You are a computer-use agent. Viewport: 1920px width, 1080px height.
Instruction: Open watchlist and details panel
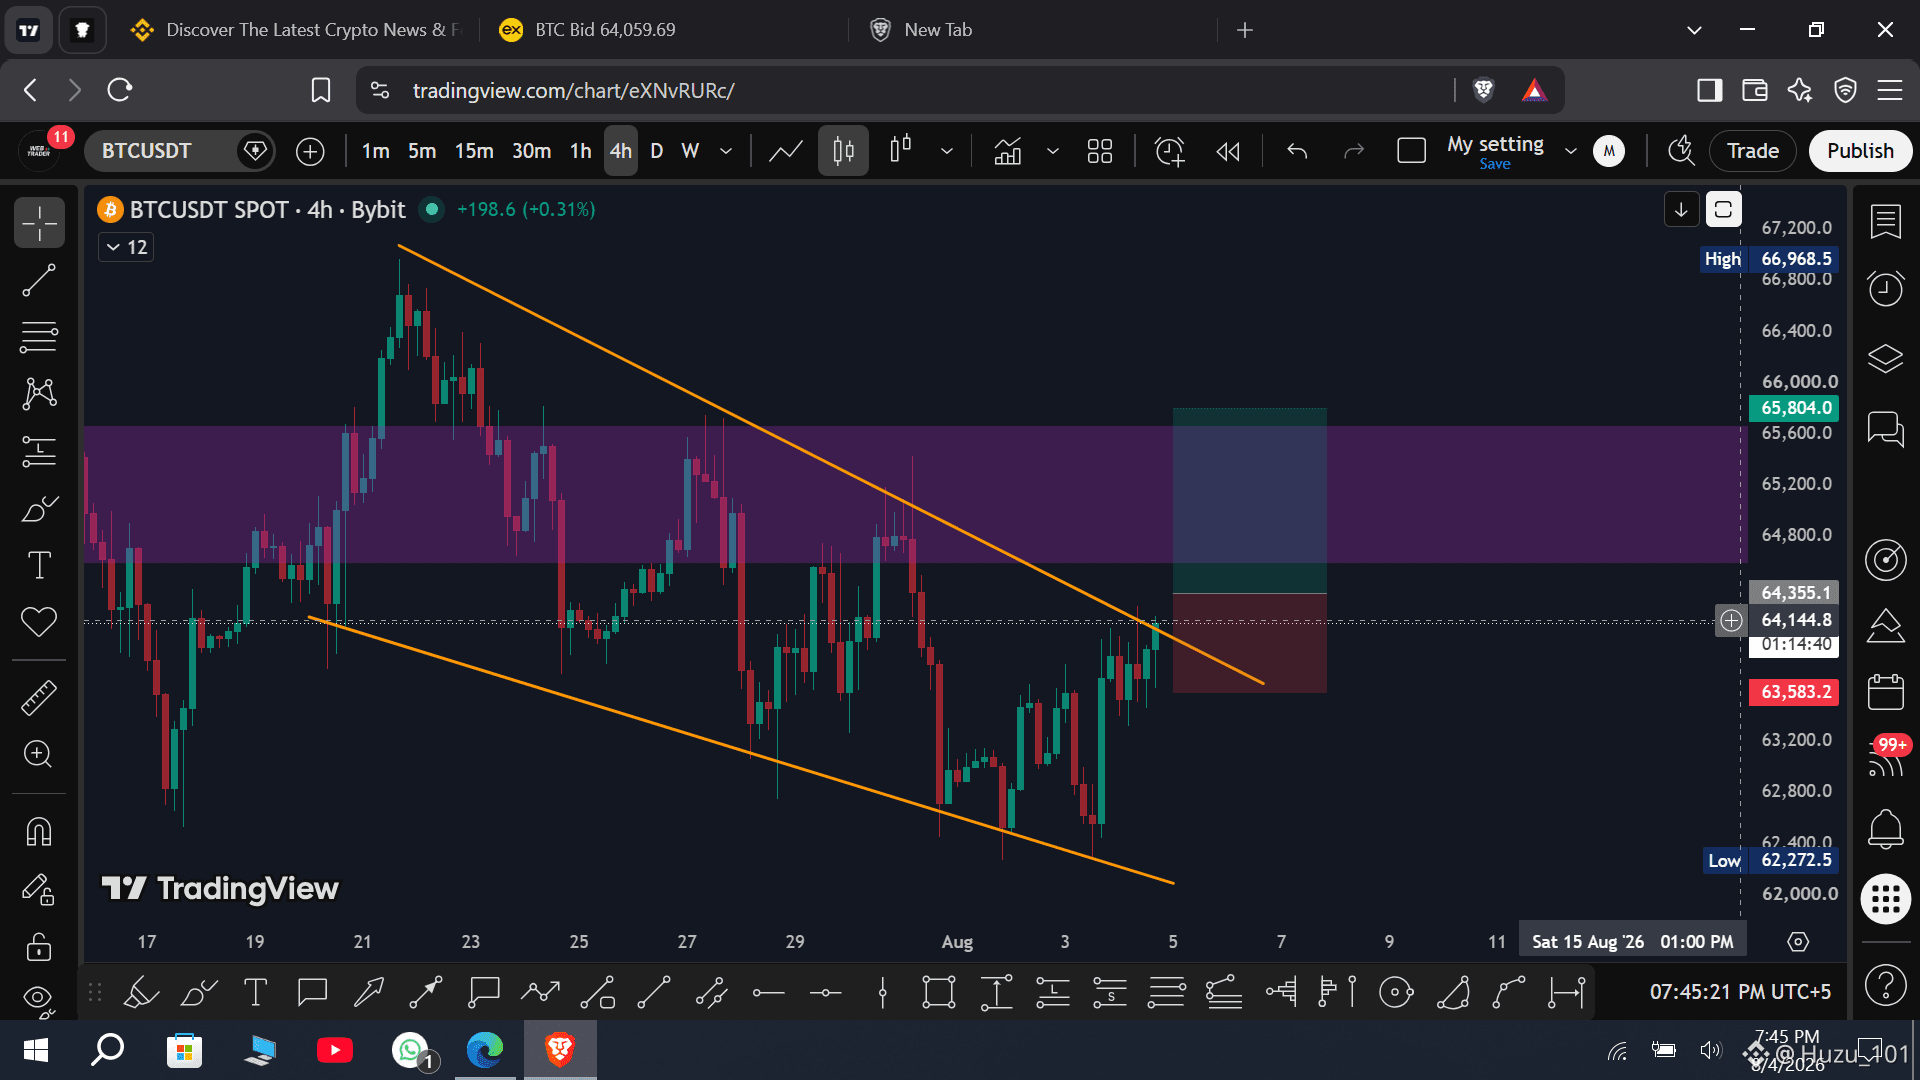coord(1886,222)
